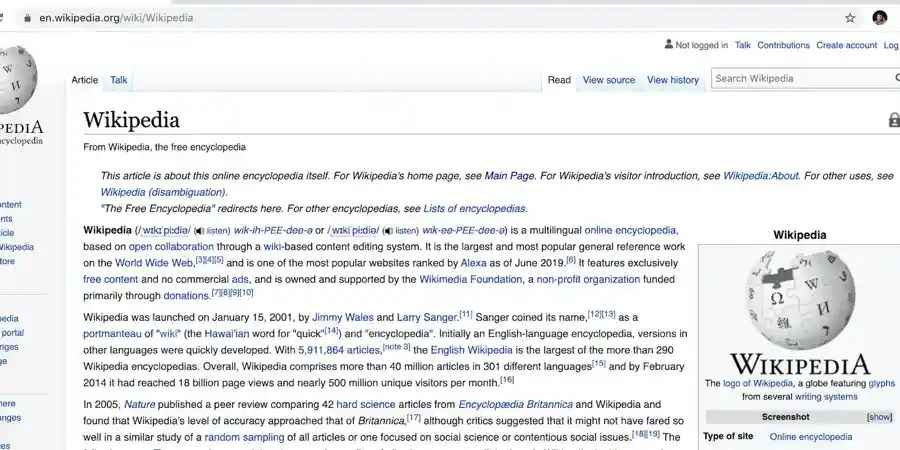This screenshot has width=900, height=450.
Task: Open the glyphs link in infobox caption
Action: point(882,383)
